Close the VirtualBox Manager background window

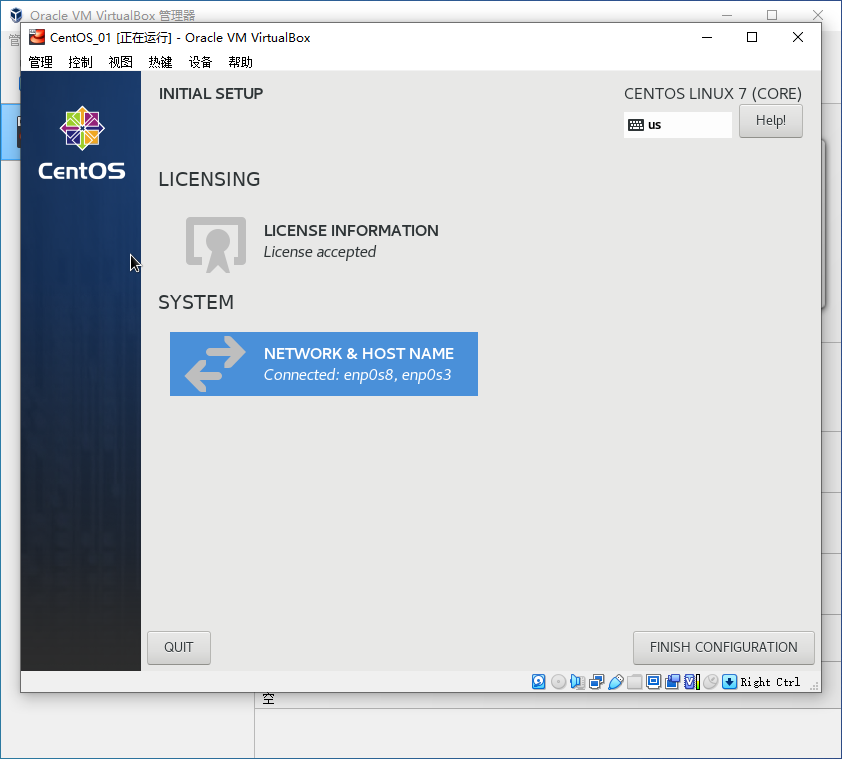pos(818,15)
